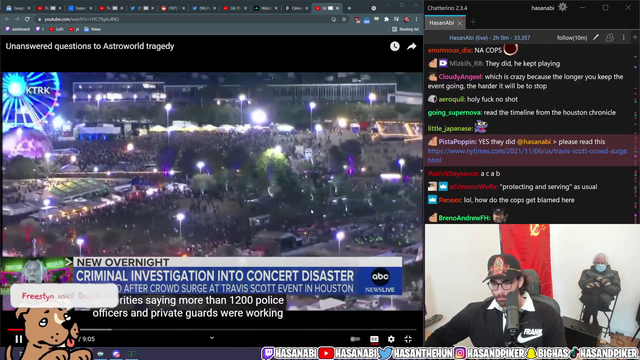This screenshot has height=360, width=640.
Task: Click the emote after little_japanase
Action: click(x=481, y=127)
